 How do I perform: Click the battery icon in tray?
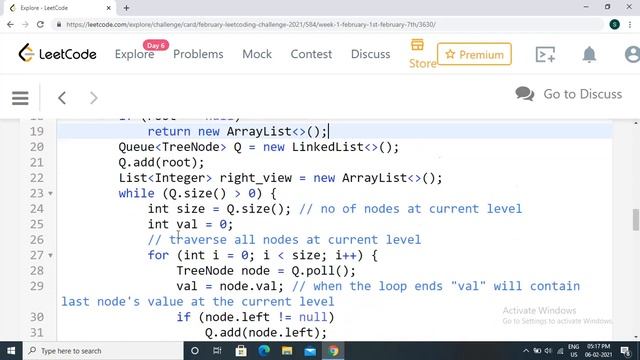pyautogui.click(x=537, y=351)
